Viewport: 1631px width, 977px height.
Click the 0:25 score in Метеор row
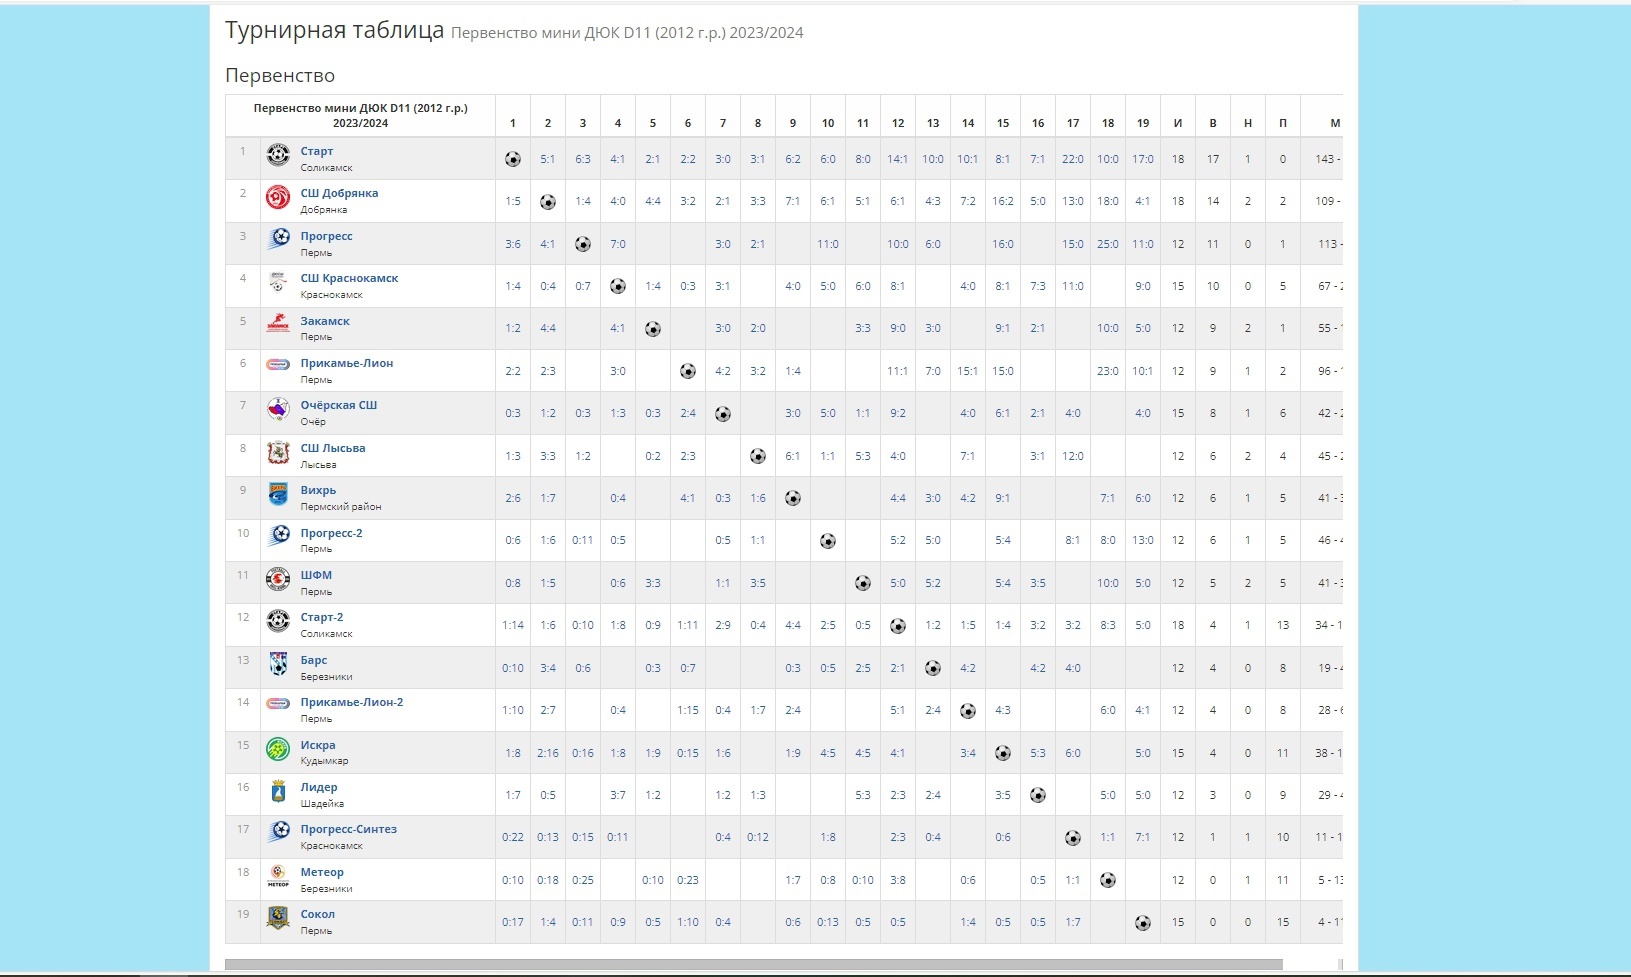click(x=583, y=880)
